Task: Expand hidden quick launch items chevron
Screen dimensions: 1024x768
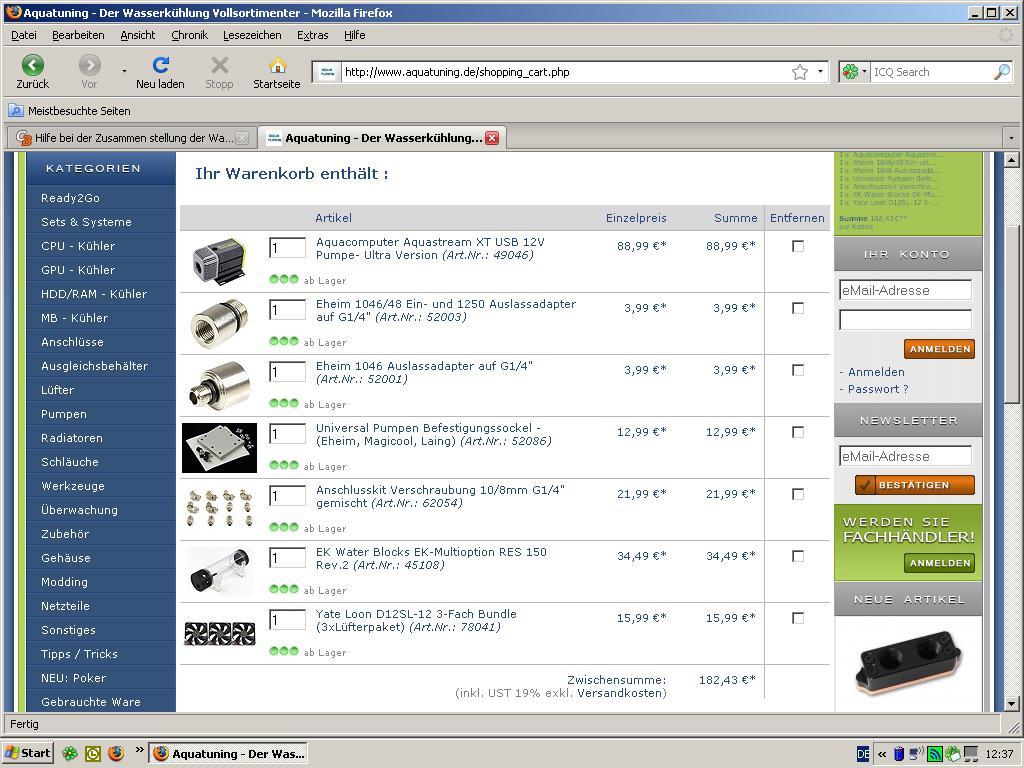Action: pyautogui.click(x=139, y=750)
